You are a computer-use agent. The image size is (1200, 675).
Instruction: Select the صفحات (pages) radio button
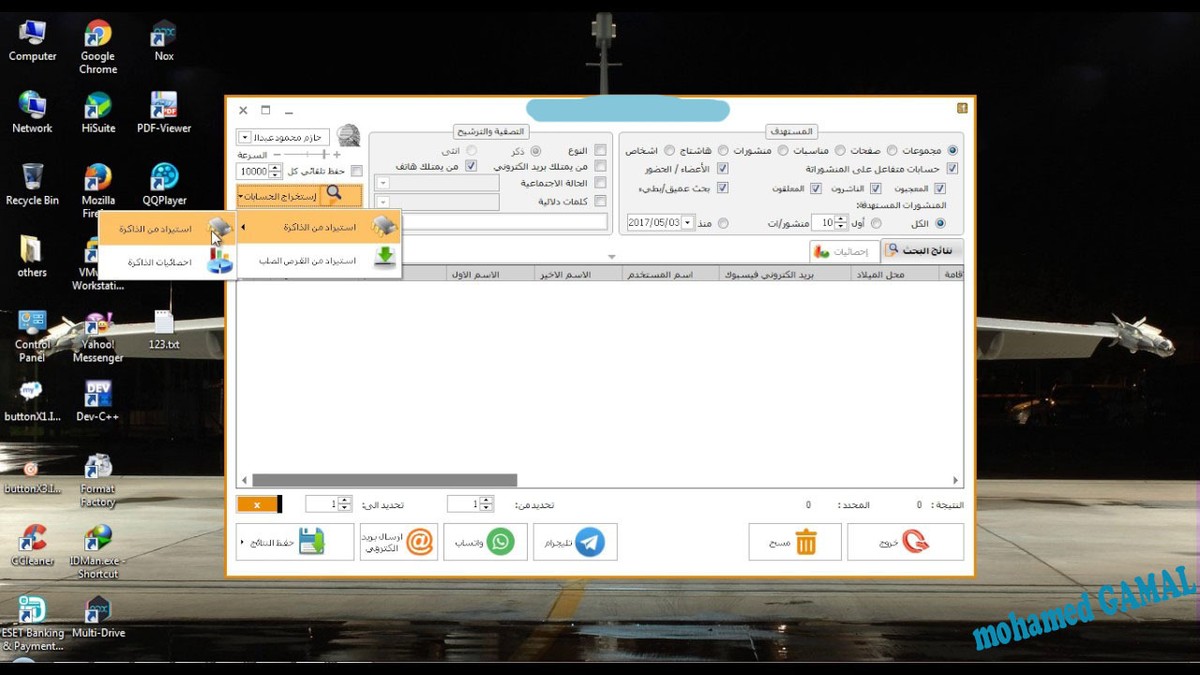892,150
